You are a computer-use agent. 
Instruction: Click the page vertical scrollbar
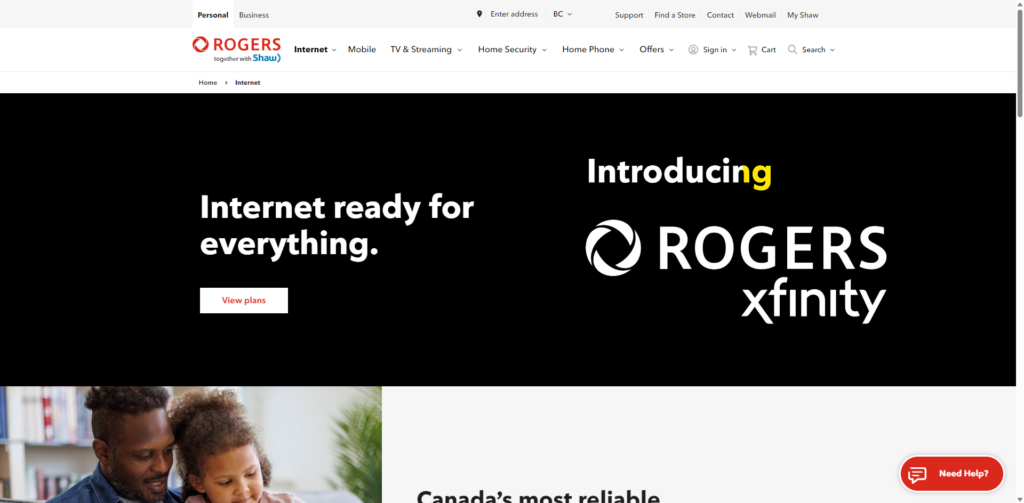click(1019, 252)
